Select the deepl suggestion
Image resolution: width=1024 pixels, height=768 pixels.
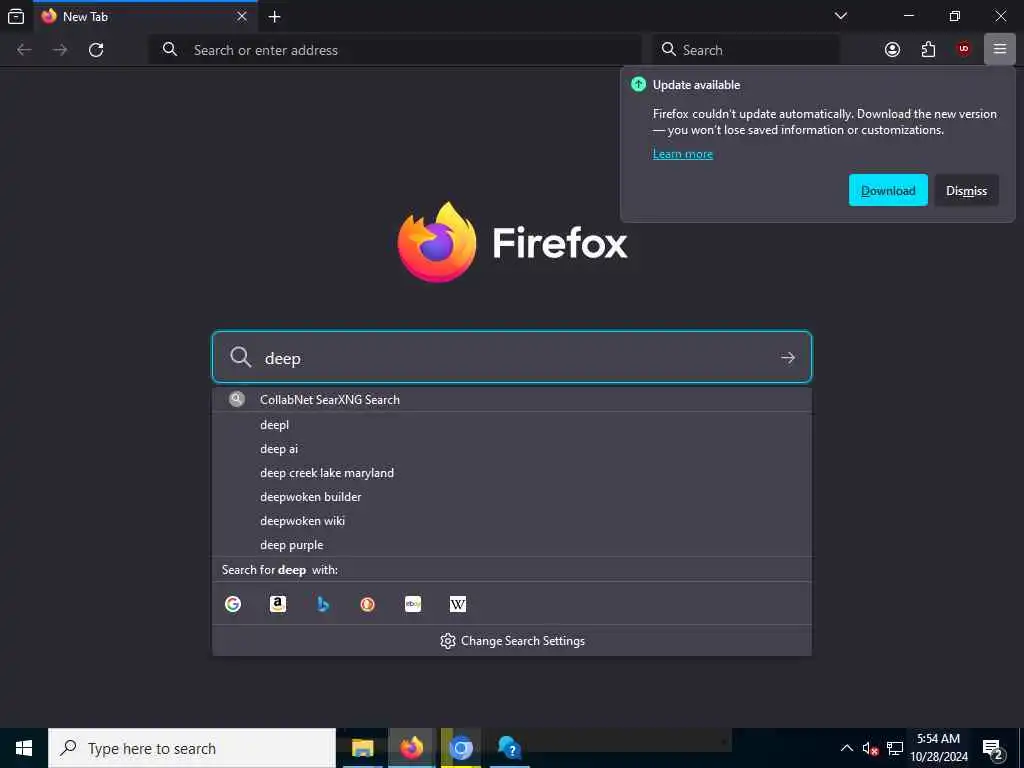512,424
